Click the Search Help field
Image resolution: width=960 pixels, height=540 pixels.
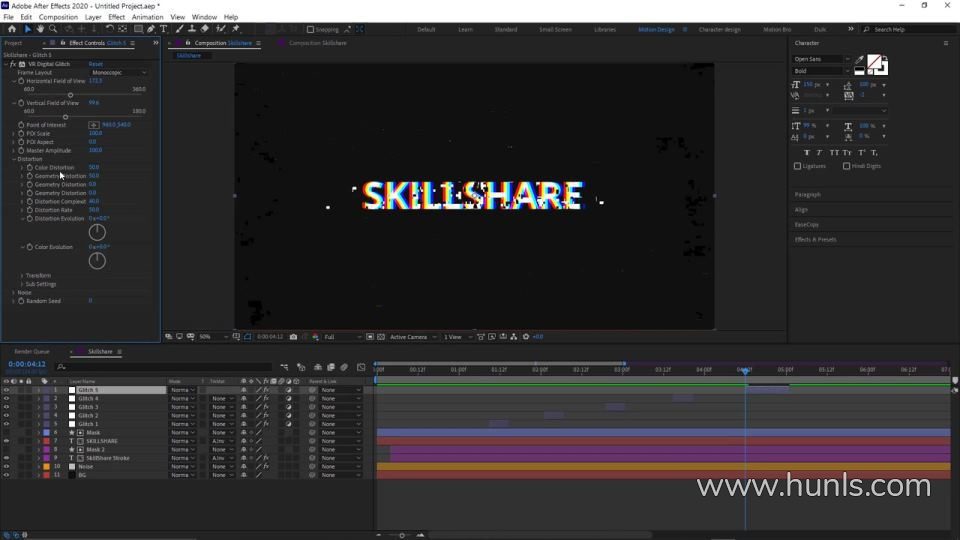click(905, 29)
